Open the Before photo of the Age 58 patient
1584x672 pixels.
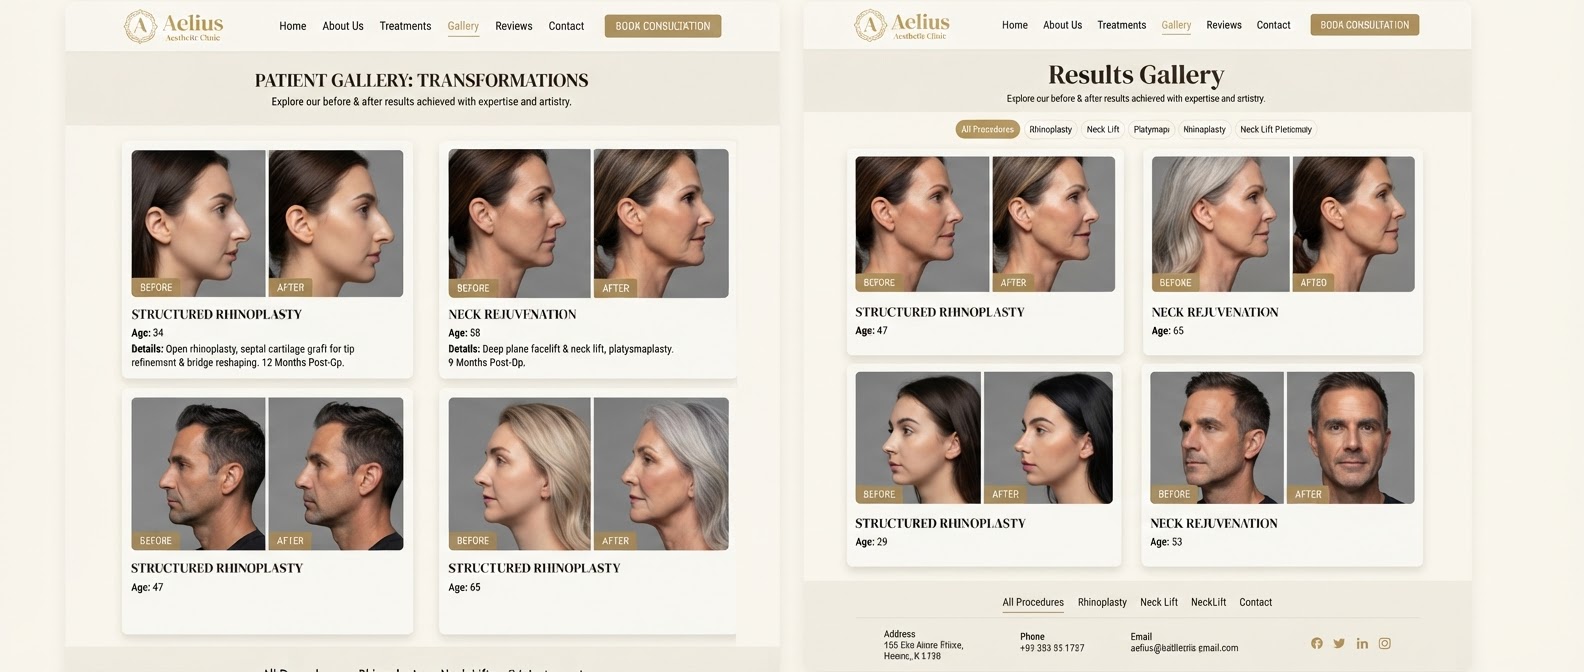pyautogui.click(x=519, y=223)
